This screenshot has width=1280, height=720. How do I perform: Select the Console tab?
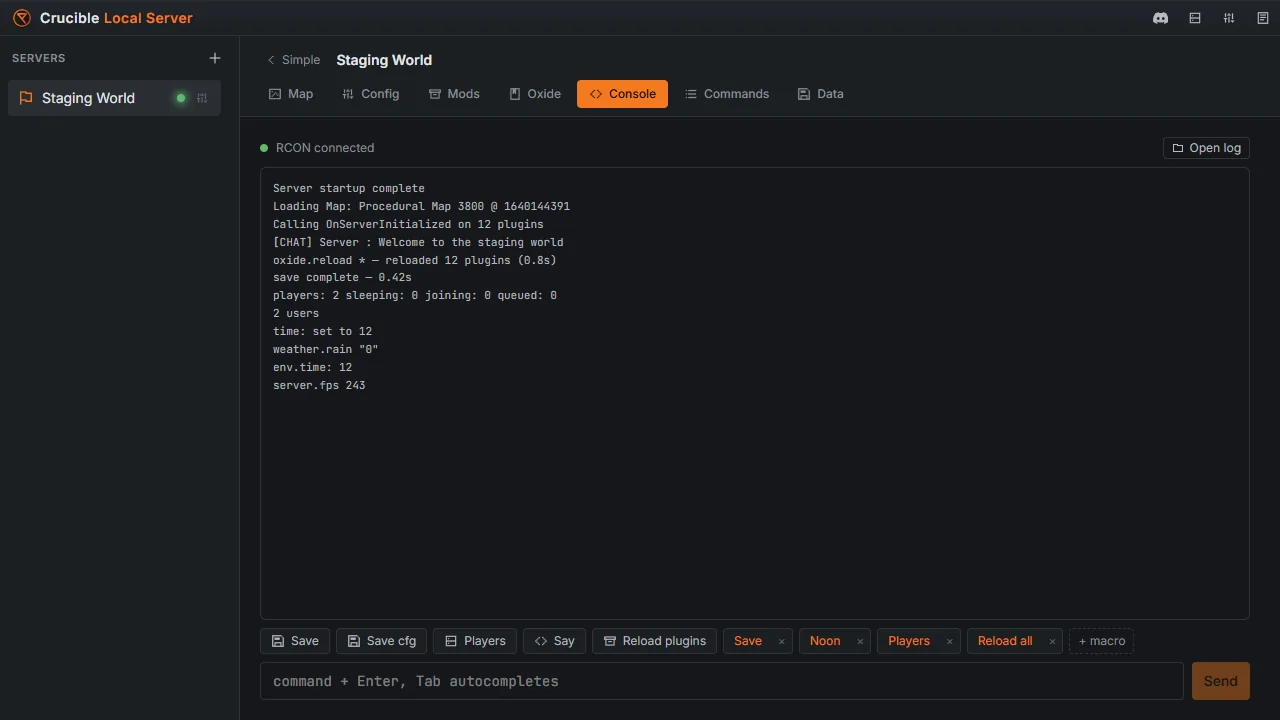(x=622, y=94)
